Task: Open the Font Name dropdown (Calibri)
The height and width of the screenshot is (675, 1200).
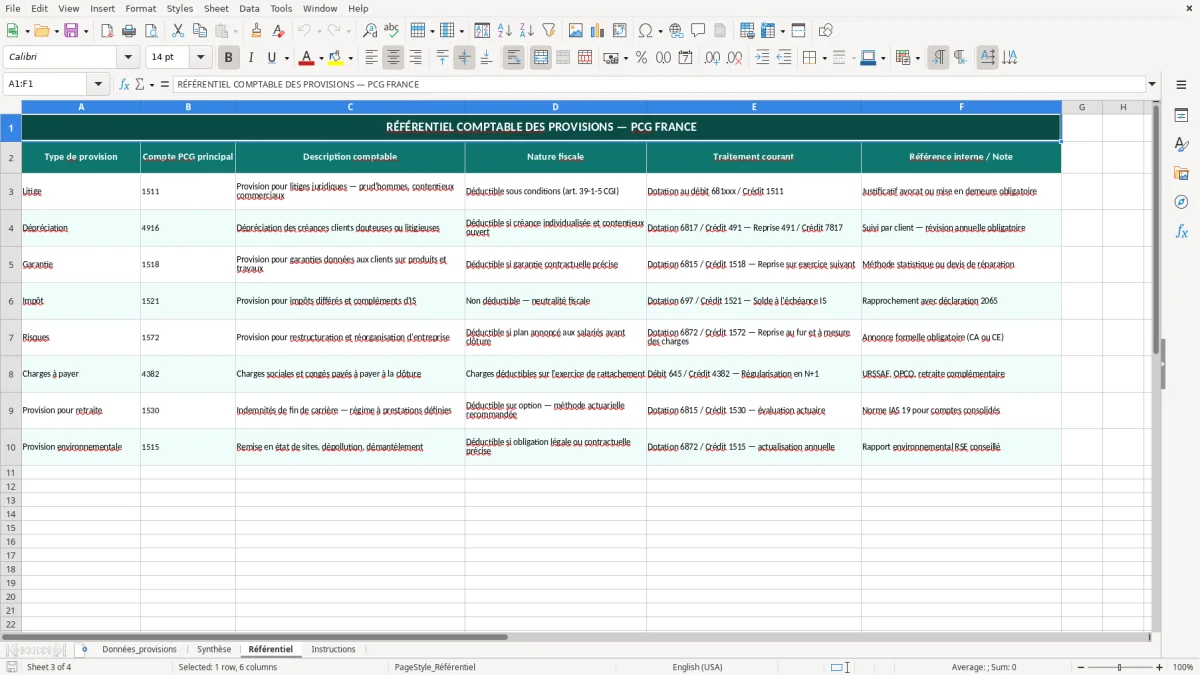Action: (128, 58)
